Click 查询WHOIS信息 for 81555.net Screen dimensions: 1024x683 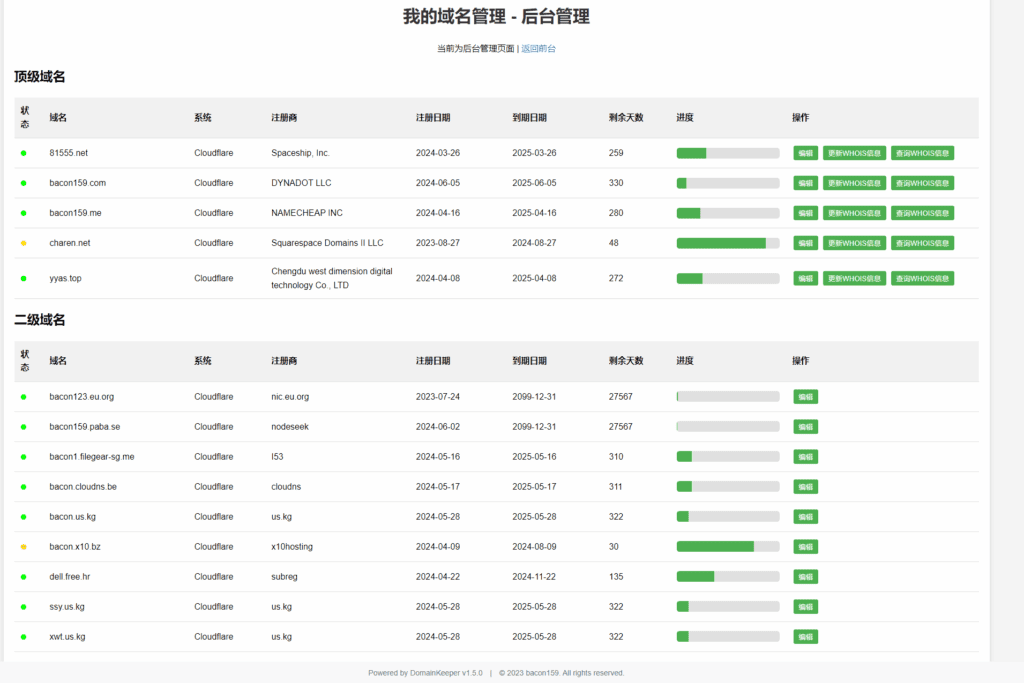pyautogui.click(x=922, y=153)
